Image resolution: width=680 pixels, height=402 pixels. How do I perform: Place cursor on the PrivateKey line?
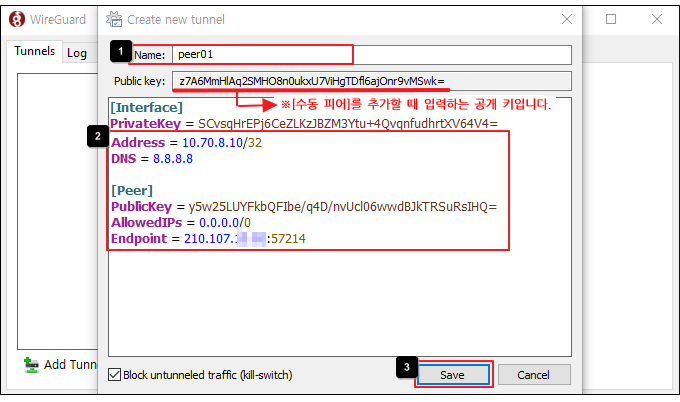pos(300,123)
